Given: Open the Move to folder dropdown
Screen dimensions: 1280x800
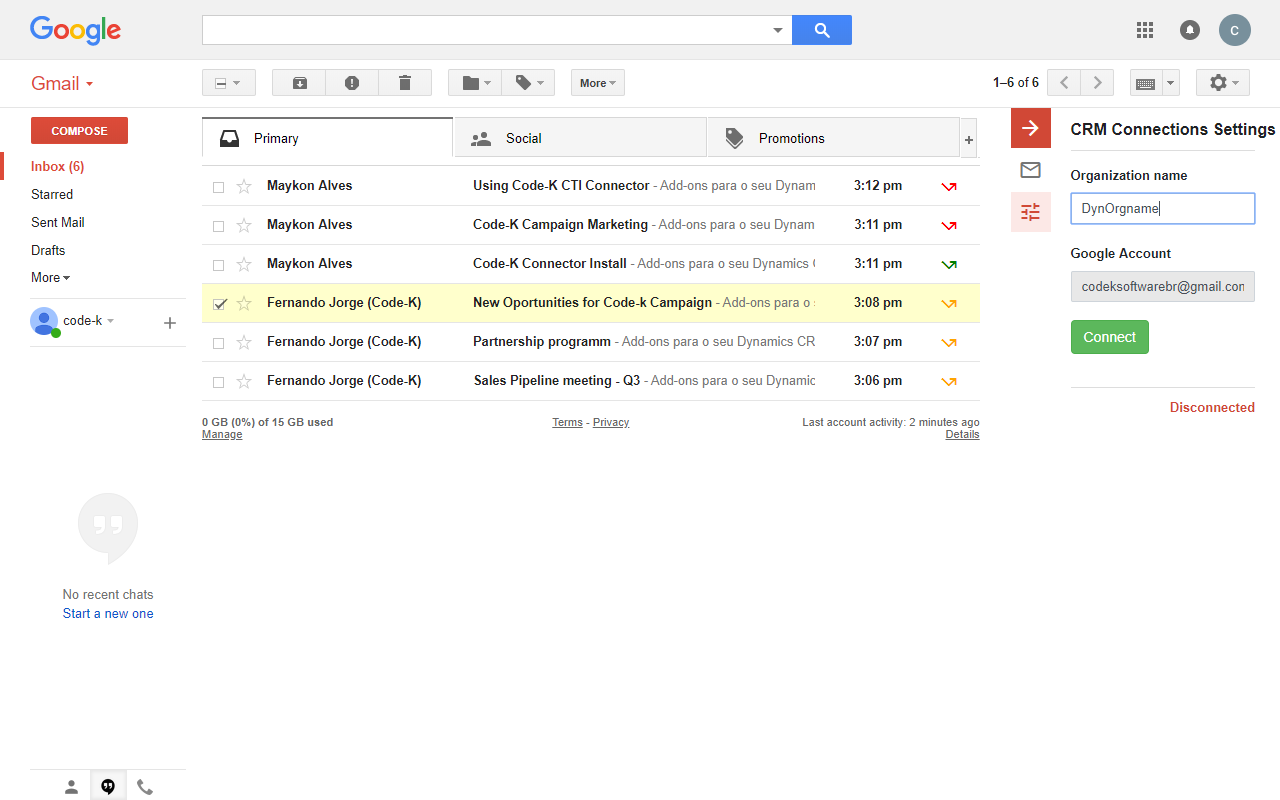Looking at the screenshot, I should click(x=475, y=83).
